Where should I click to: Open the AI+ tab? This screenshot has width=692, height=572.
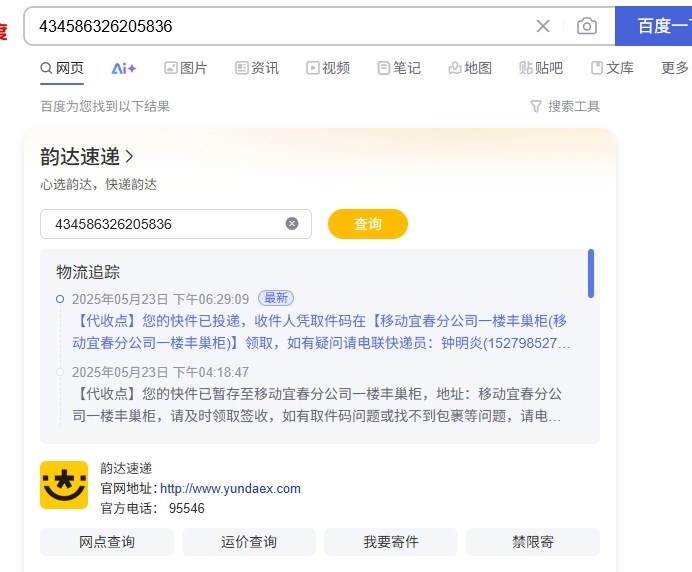tap(123, 68)
